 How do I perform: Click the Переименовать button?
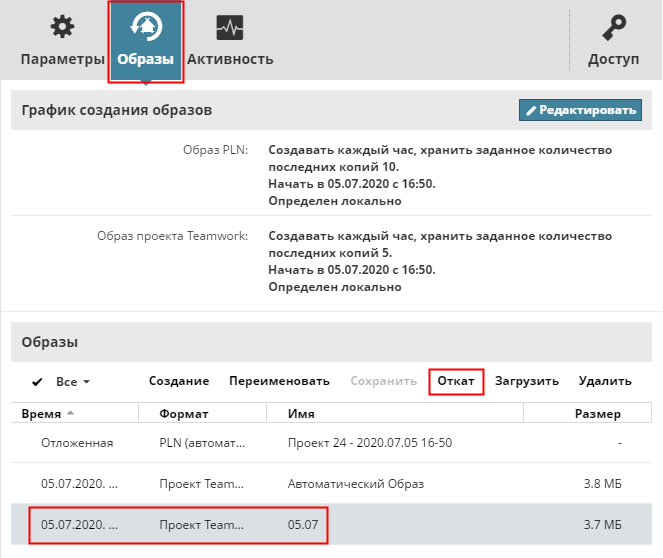(x=279, y=381)
